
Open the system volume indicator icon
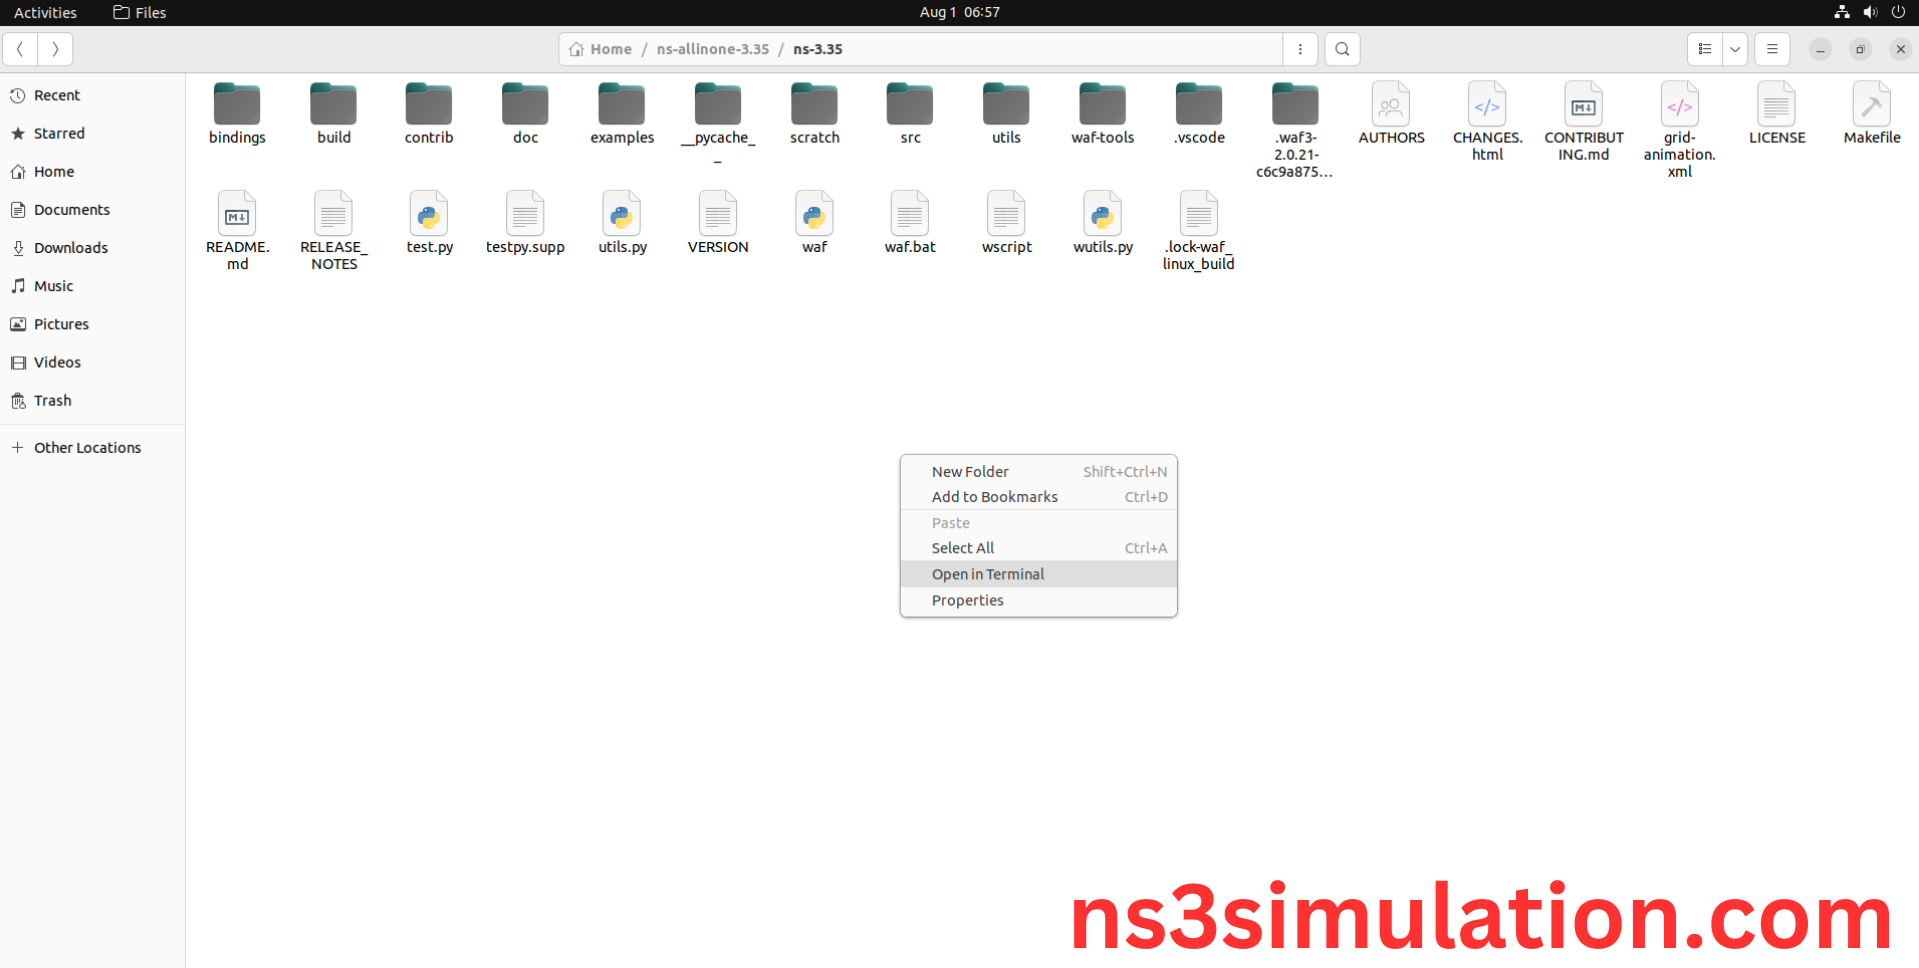pyautogui.click(x=1870, y=12)
